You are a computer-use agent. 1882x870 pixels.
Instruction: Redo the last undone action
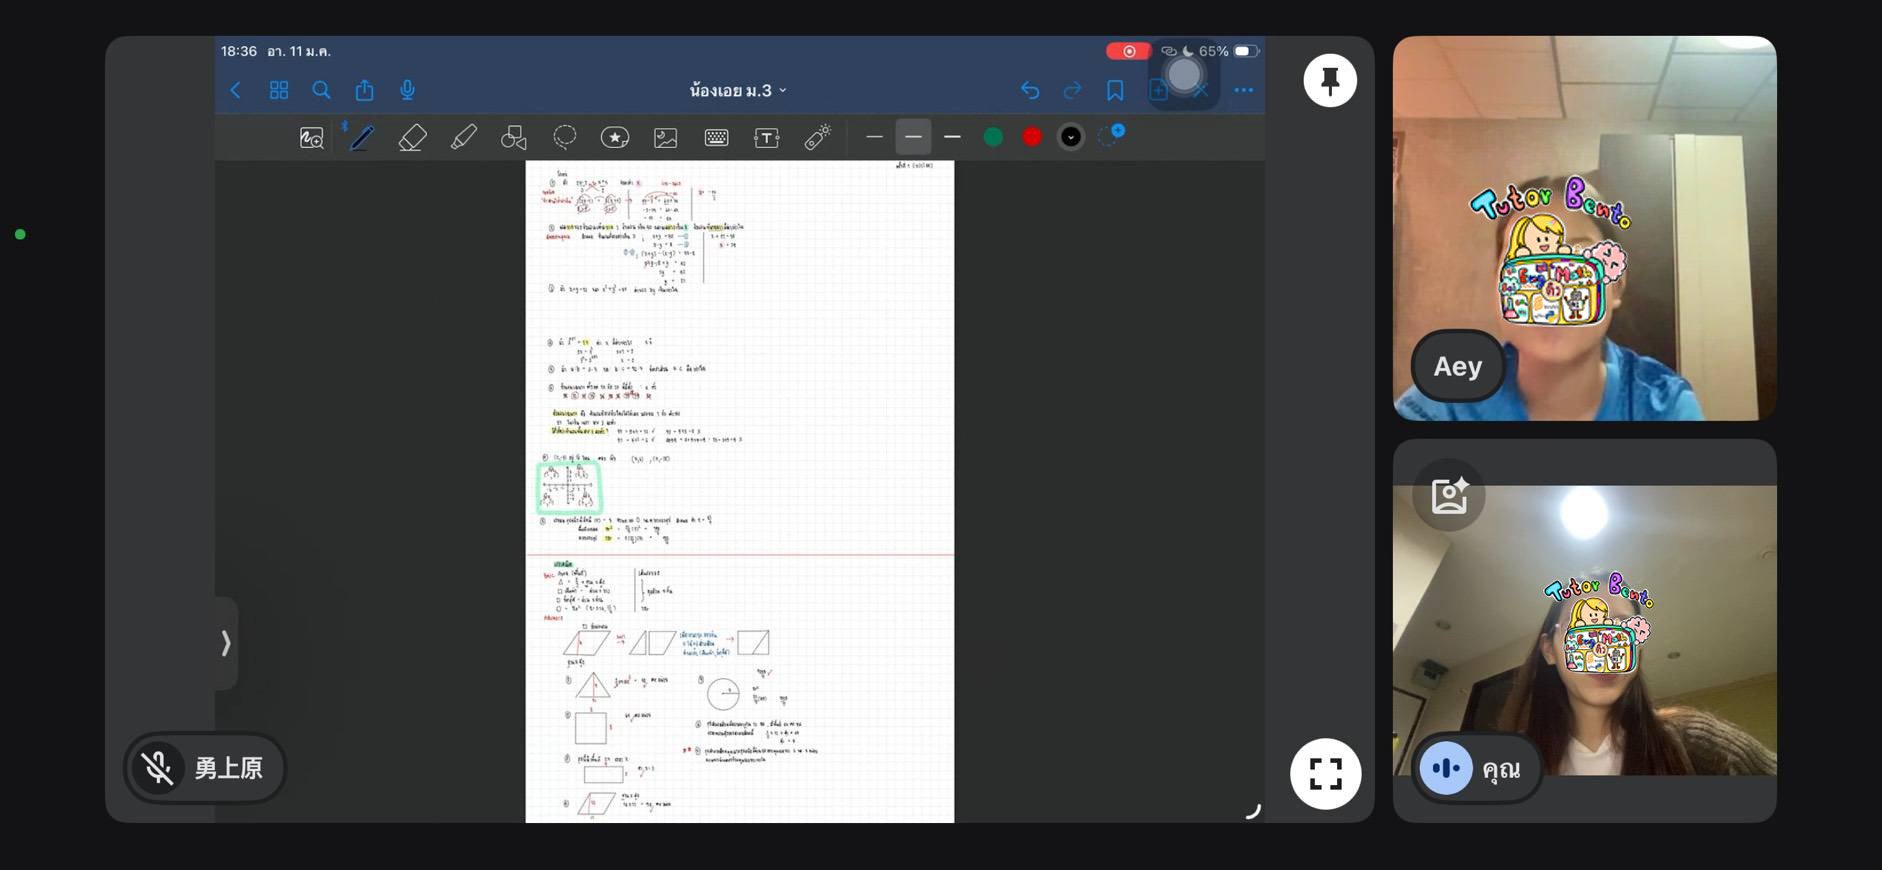tap(1072, 90)
